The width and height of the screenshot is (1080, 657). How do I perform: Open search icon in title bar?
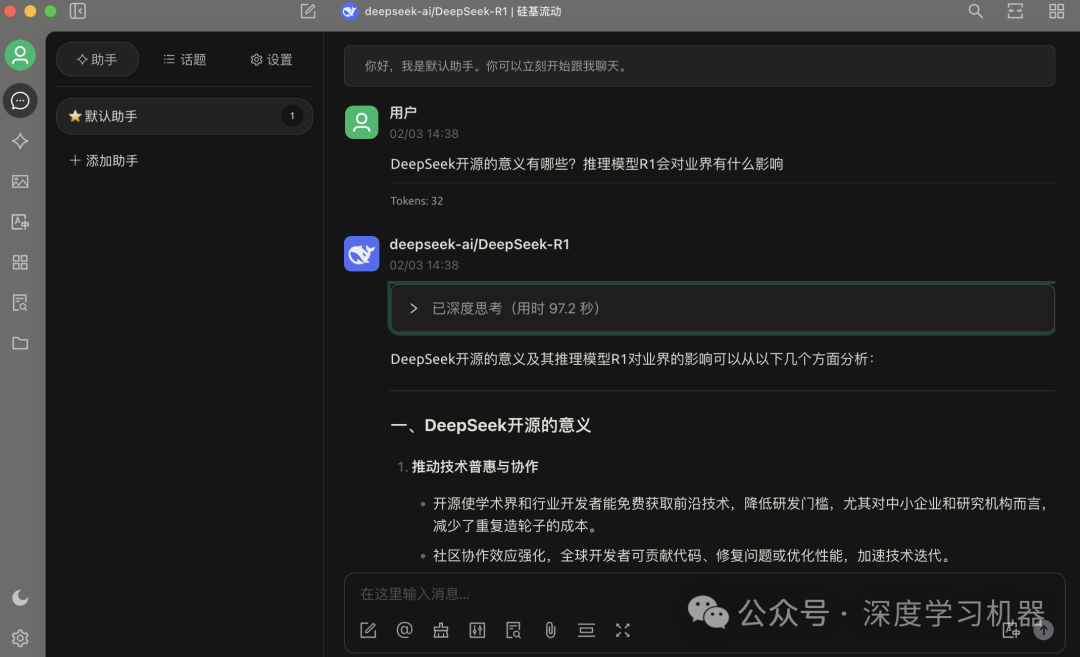[x=975, y=11]
